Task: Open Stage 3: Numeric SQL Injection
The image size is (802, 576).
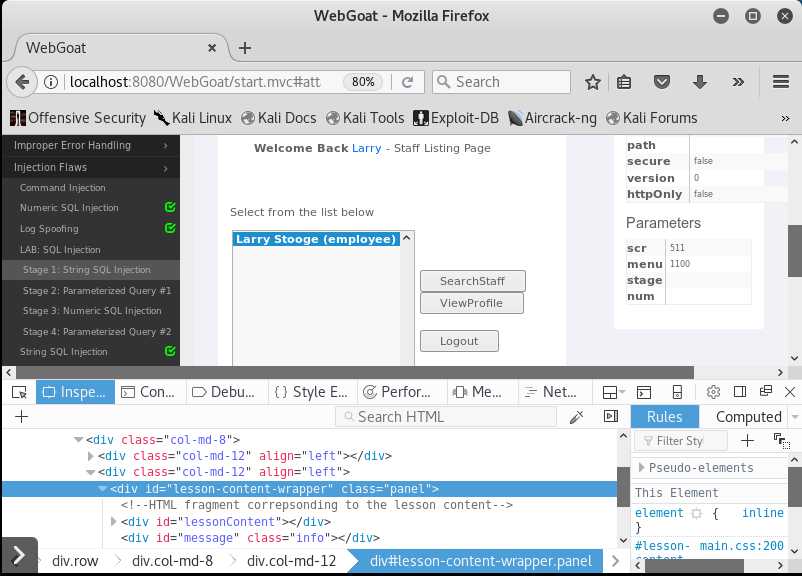Action: click(92, 311)
